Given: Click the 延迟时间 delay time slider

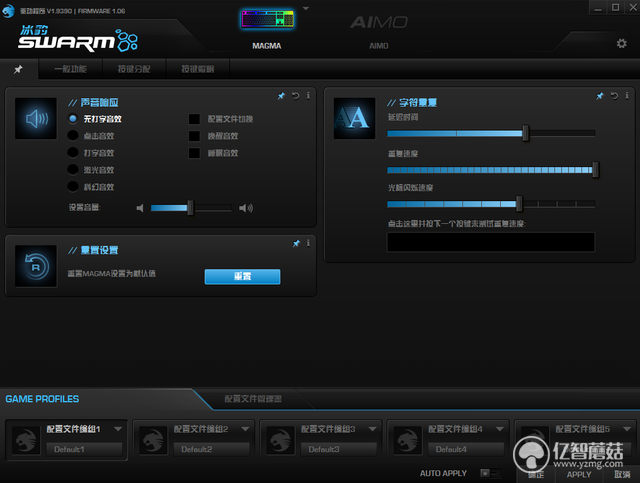Looking at the screenshot, I should [491, 133].
